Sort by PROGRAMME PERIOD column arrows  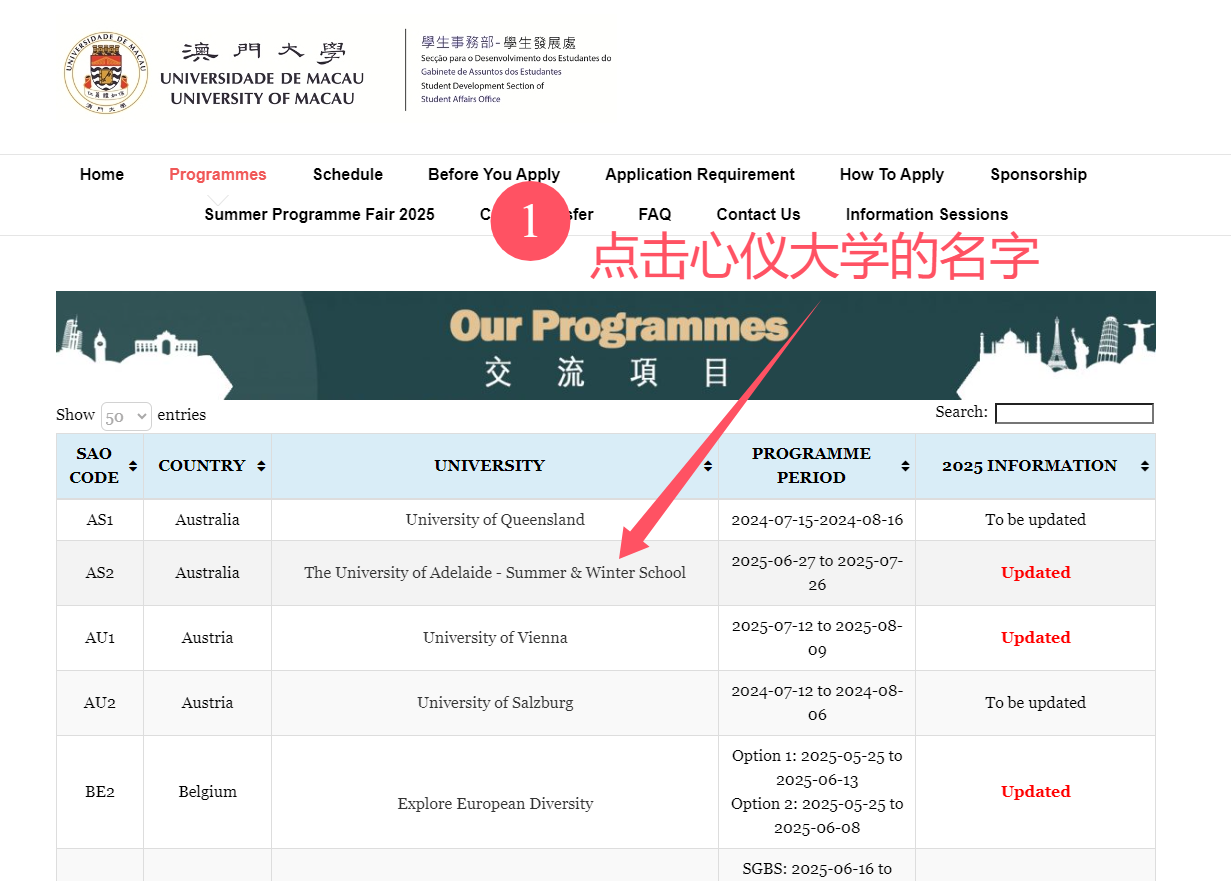pyautogui.click(x=905, y=466)
